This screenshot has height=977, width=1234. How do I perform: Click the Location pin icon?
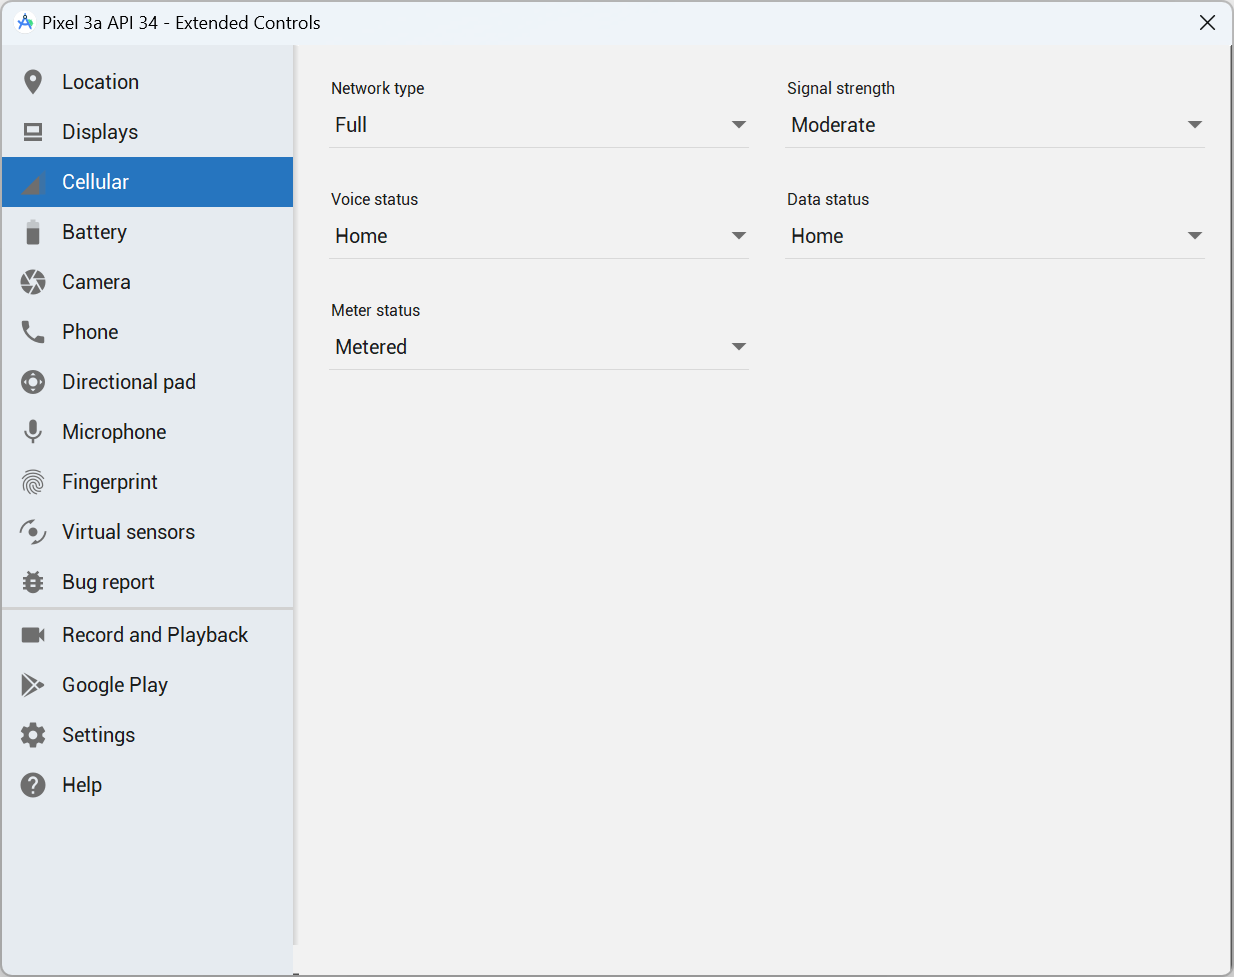pyautogui.click(x=33, y=82)
